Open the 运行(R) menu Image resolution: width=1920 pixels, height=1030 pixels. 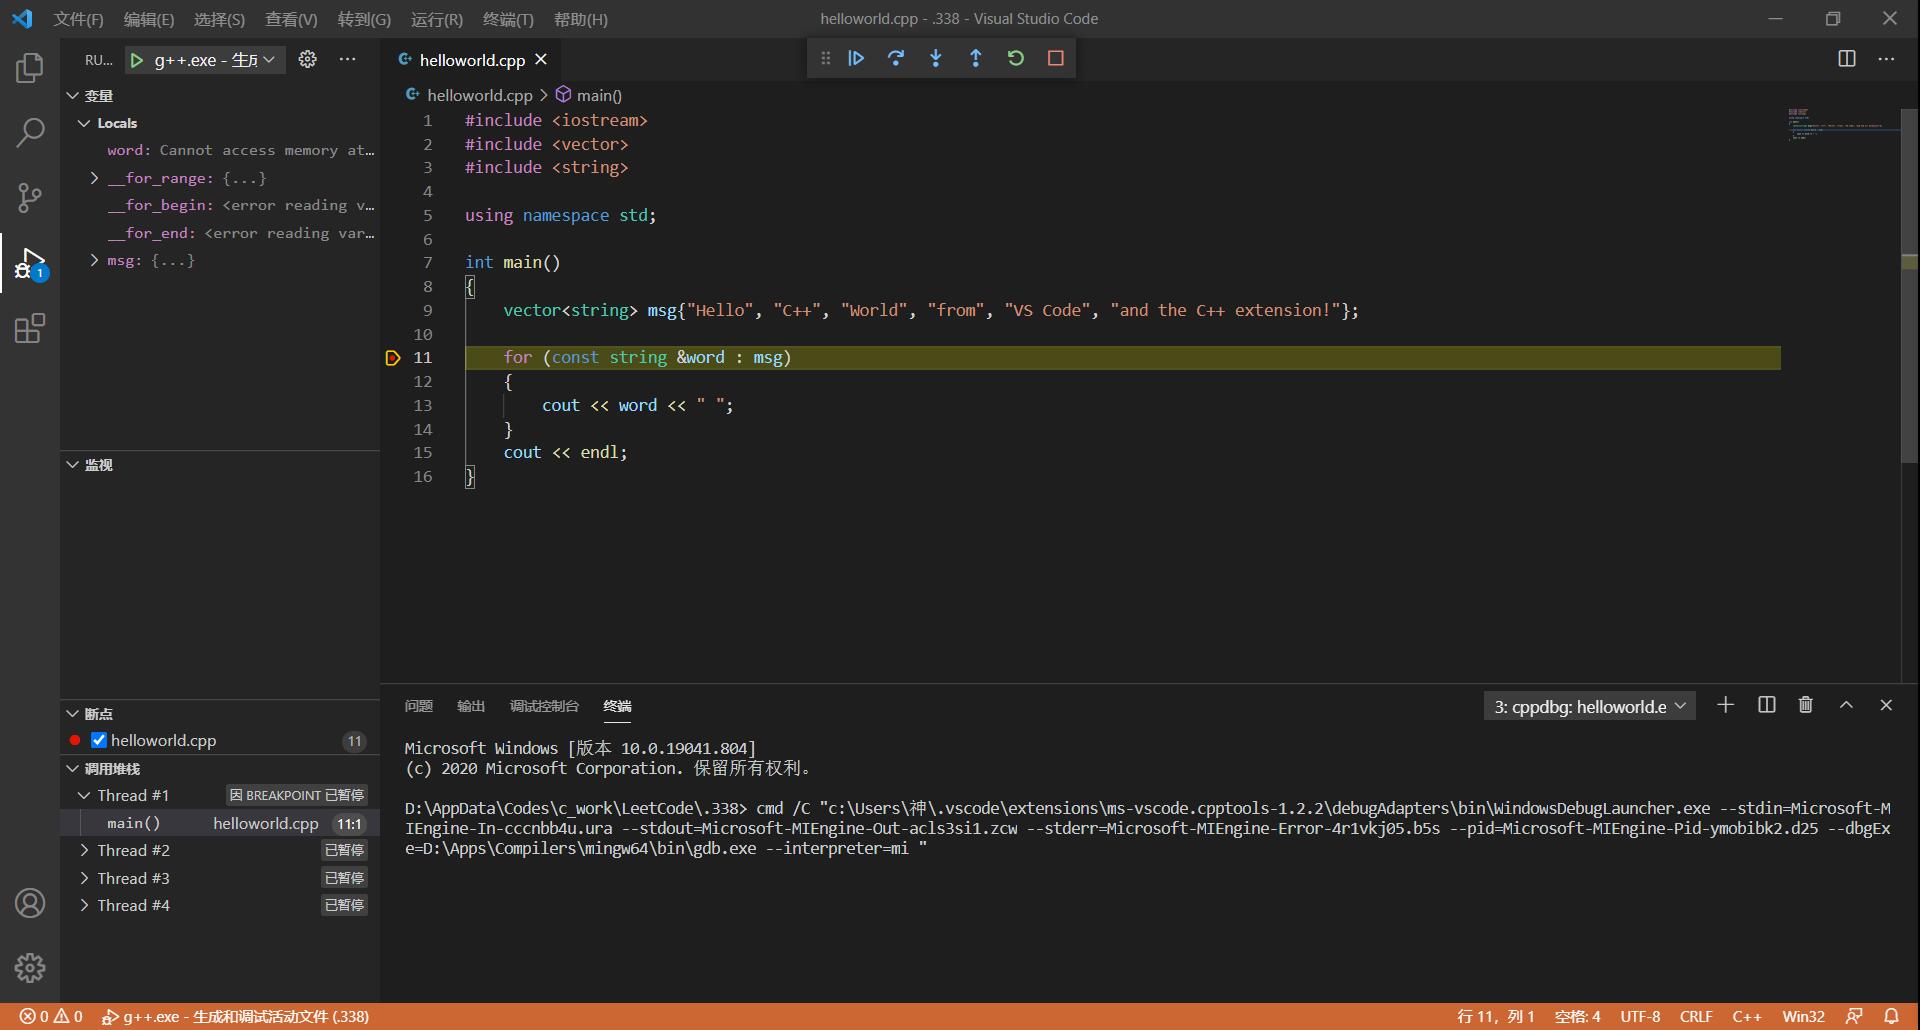[437, 19]
